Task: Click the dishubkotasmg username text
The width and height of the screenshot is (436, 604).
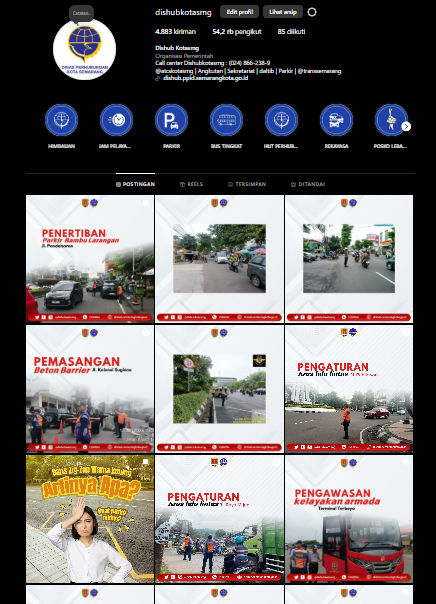Action: coord(183,12)
